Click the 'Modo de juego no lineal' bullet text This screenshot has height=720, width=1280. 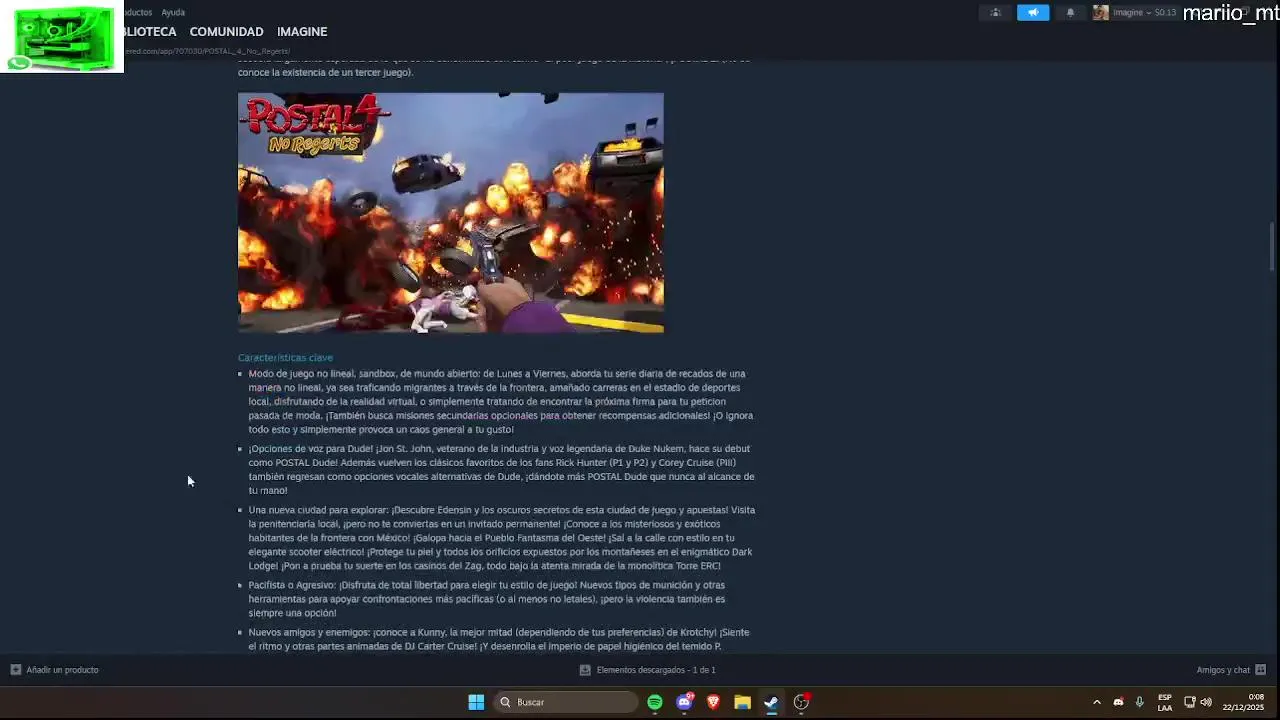pyautogui.click(x=501, y=401)
